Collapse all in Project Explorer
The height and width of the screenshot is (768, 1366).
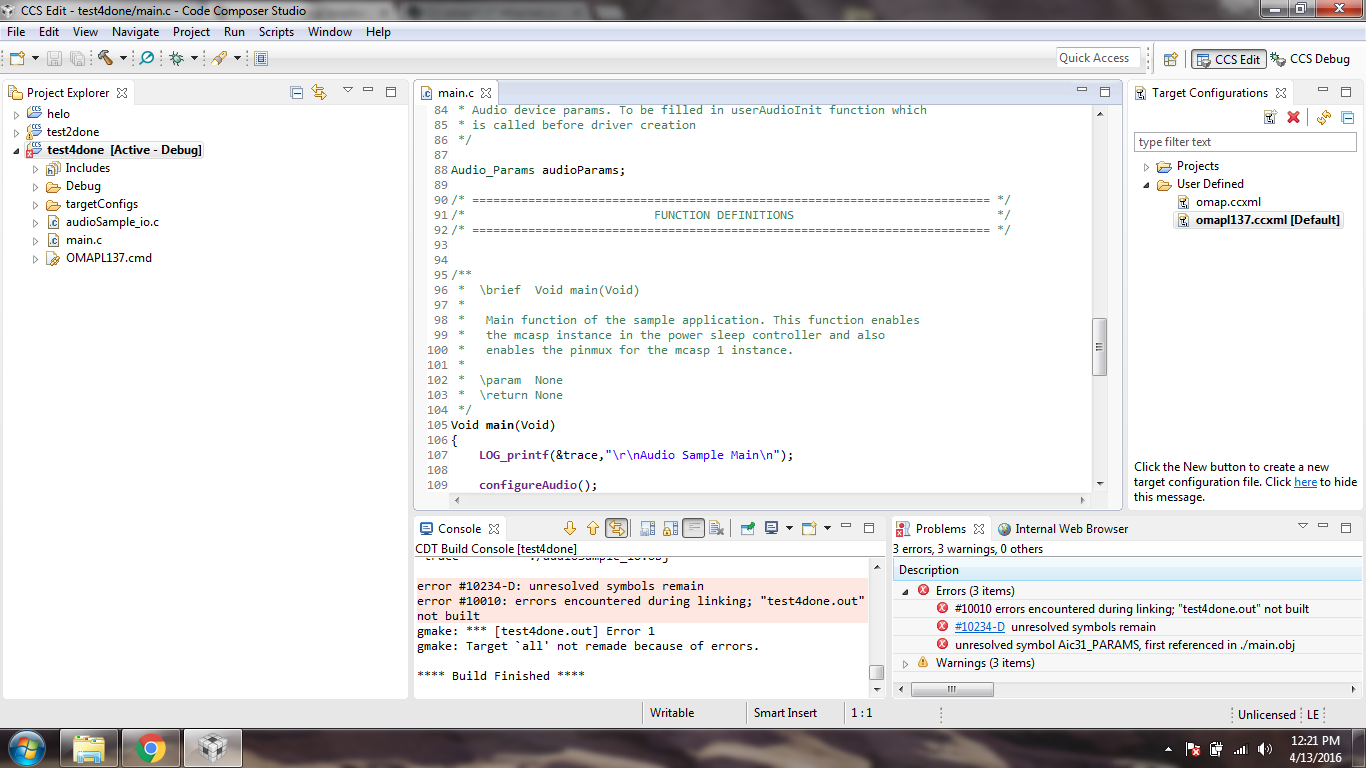tap(296, 92)
